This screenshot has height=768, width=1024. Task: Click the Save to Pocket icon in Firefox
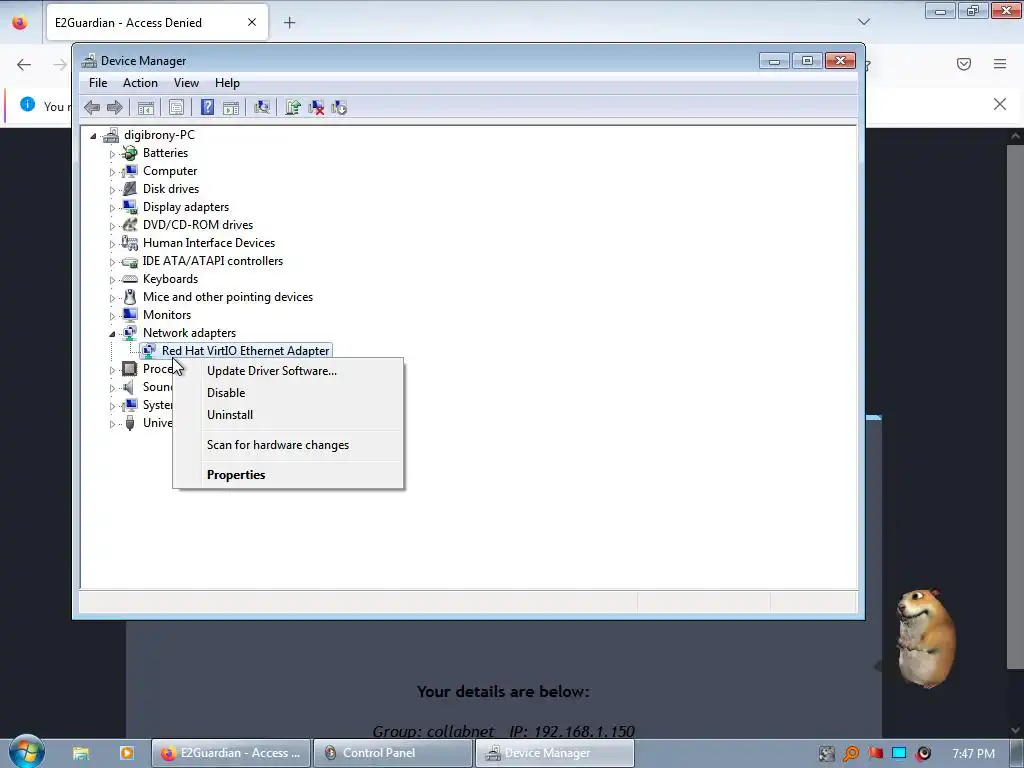(x=964, y=63)
